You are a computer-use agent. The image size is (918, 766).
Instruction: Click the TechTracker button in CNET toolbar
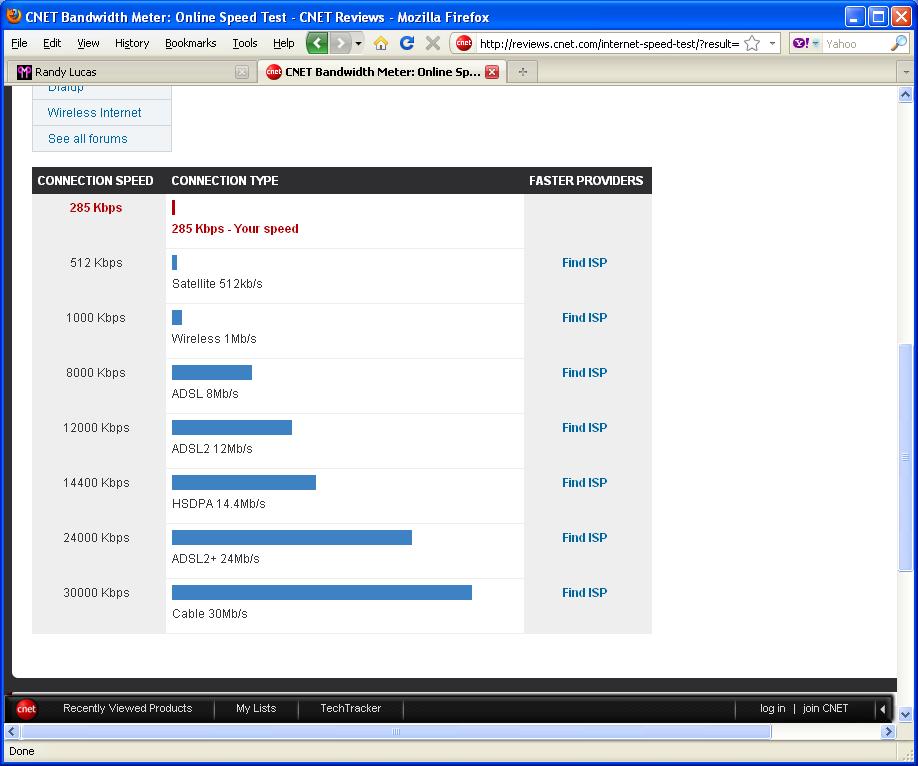click(x=350, y=708)
